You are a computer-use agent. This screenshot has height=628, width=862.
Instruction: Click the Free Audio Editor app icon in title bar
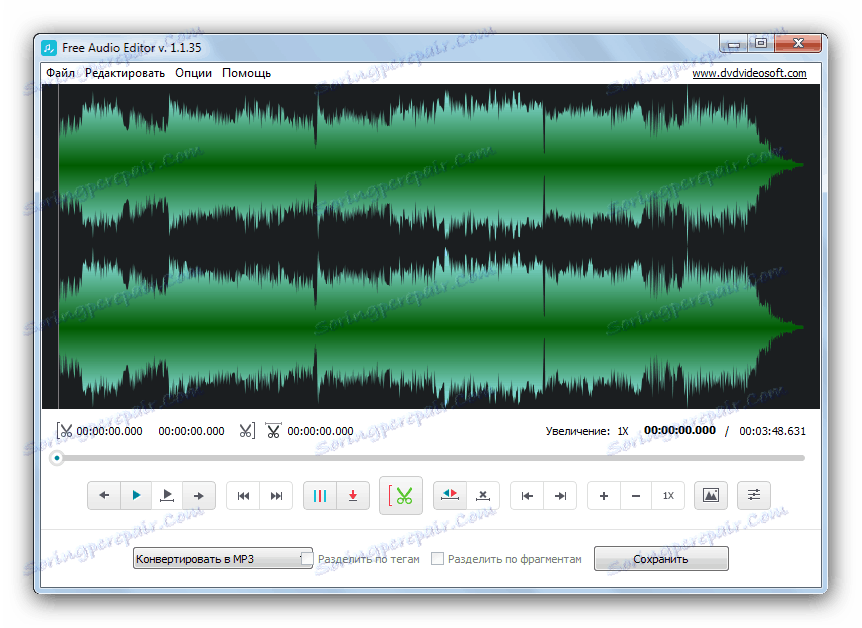49,48
